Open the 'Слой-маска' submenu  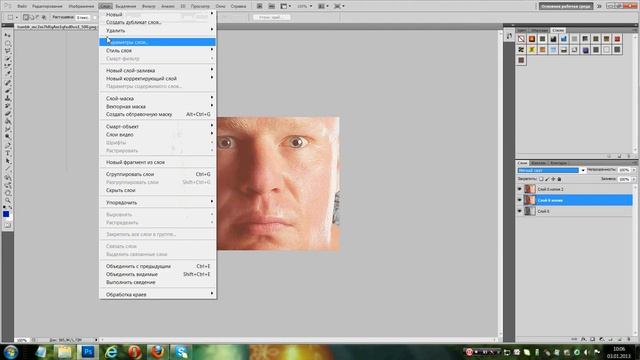pyautogui.click(x=158, y=98)
